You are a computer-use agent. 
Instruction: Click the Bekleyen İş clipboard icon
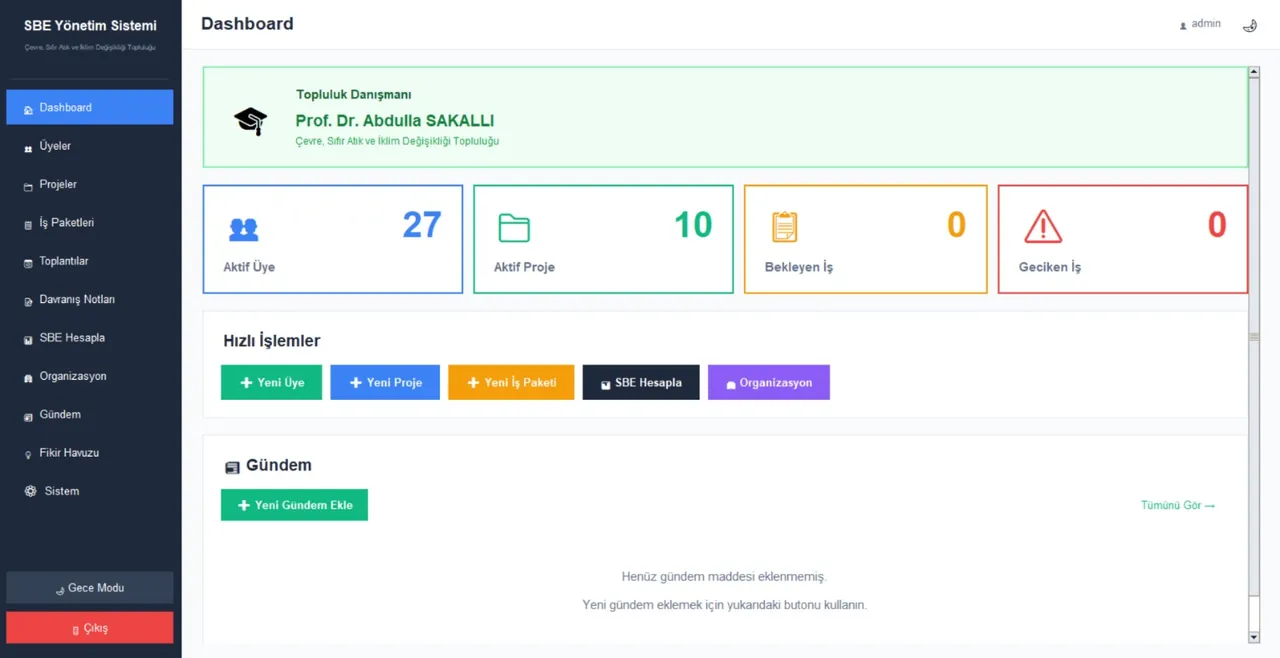[x=785, y=227]
